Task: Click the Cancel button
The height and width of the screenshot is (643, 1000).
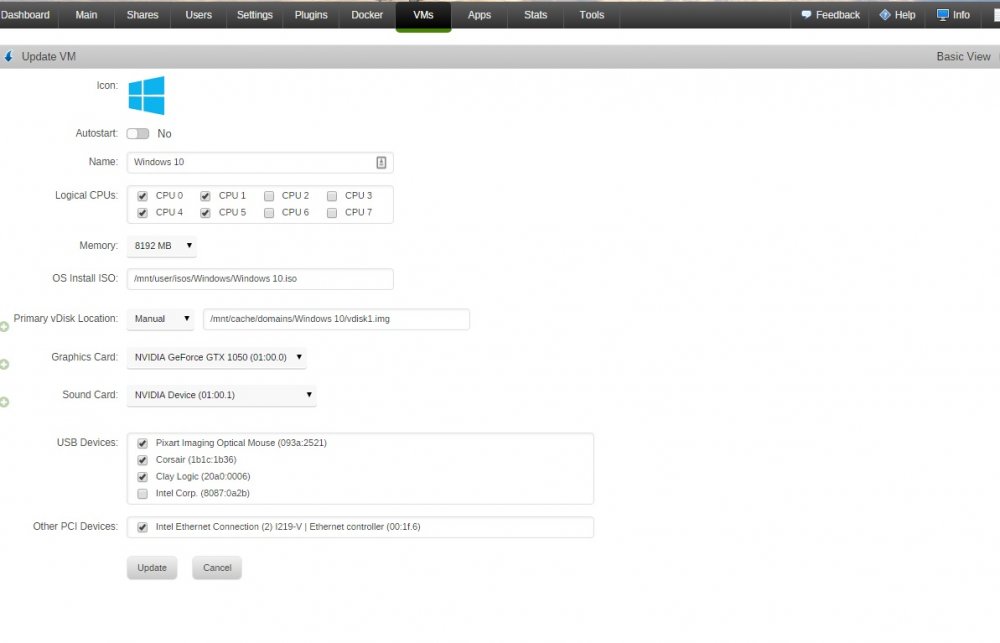Action: click(217, 568)
